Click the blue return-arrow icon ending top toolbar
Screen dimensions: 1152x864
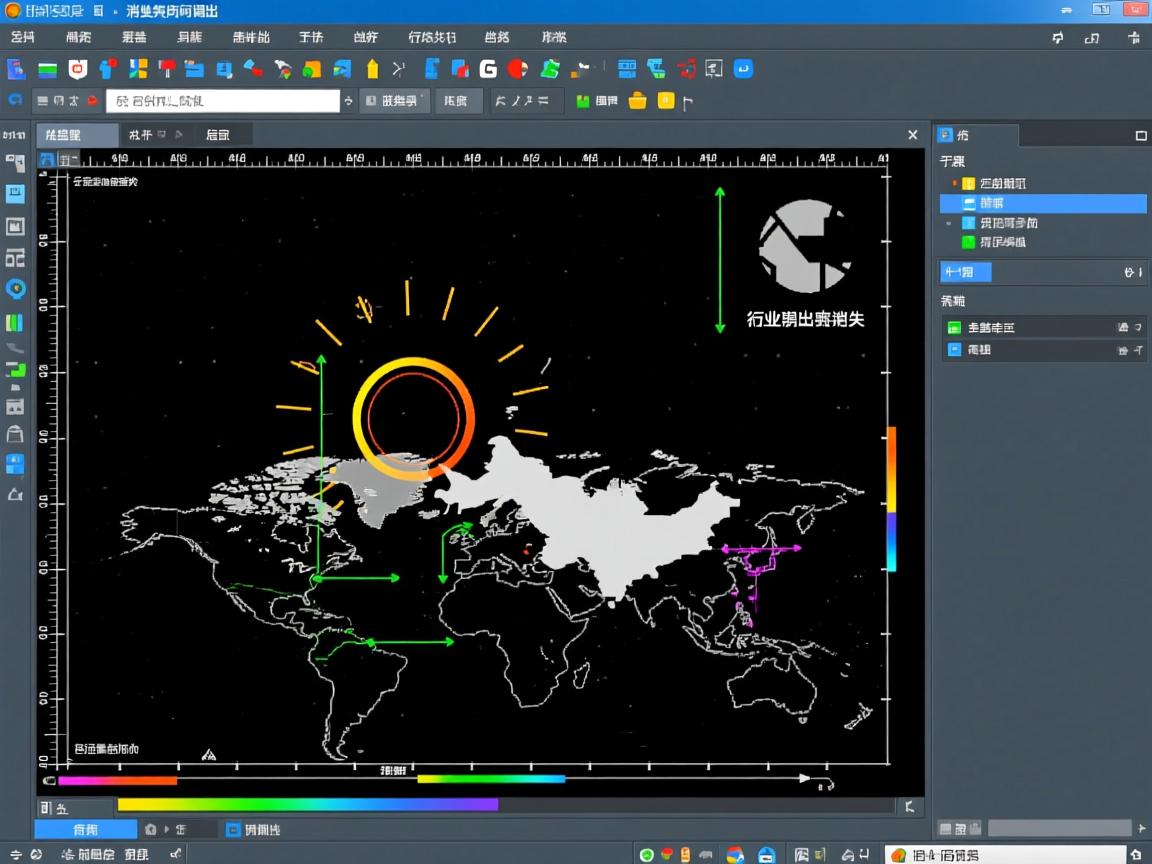743,69
